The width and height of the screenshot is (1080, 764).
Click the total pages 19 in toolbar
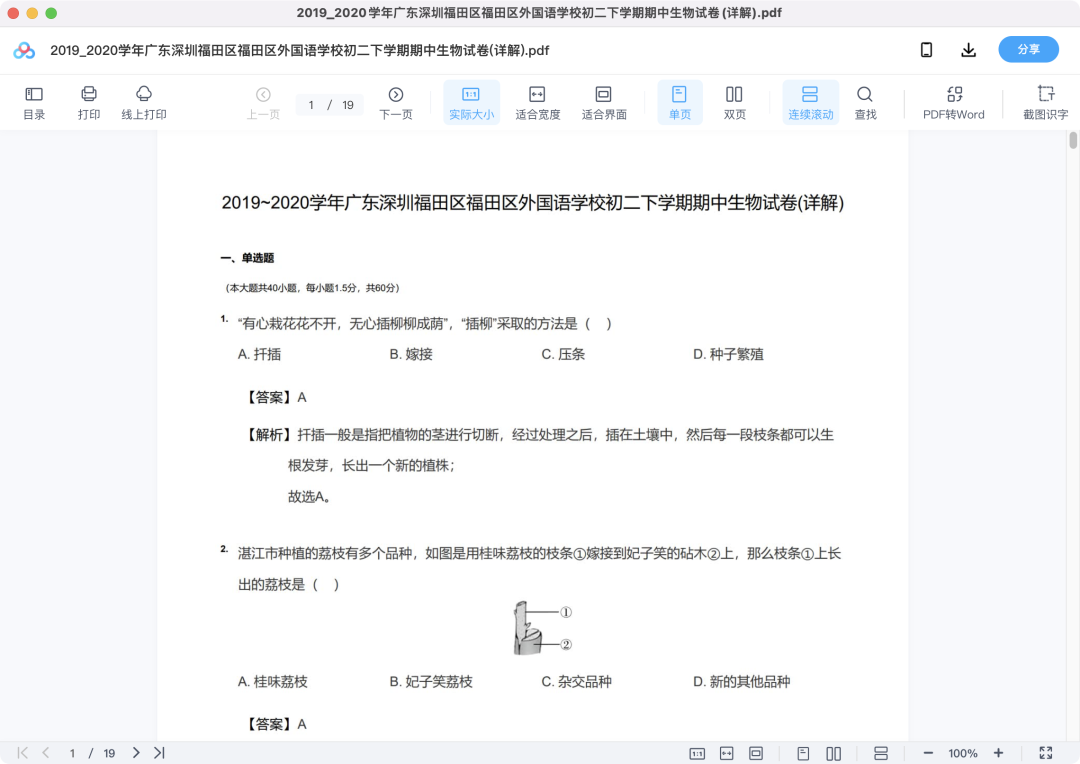(348, 105)
